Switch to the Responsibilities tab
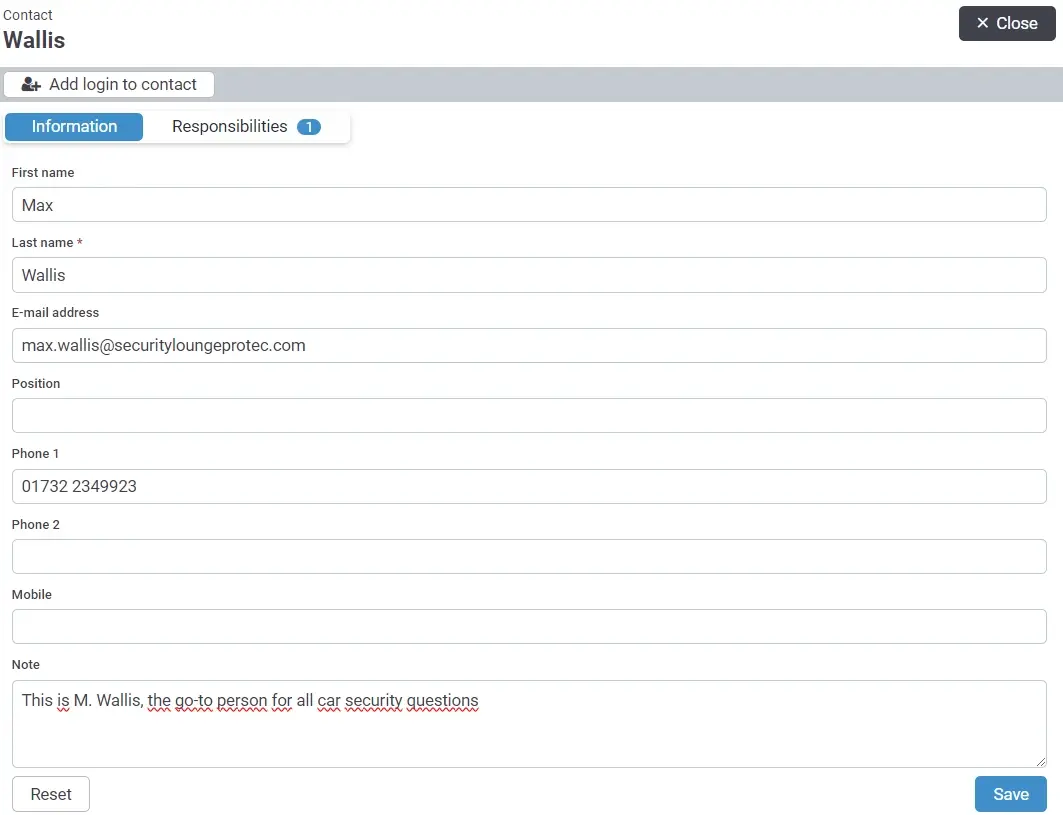1063x815 pixels. (229, 126)
